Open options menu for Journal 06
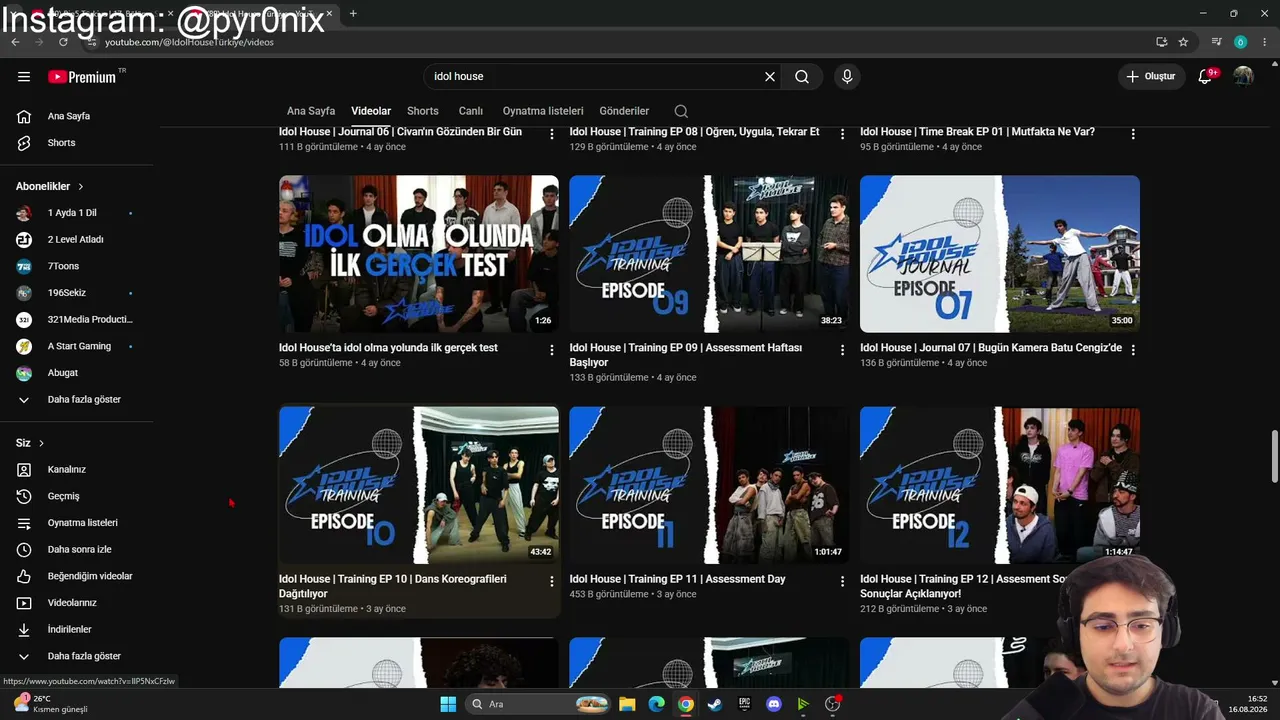This screenshot has width=1280, height=720. (x=552, y=134)
